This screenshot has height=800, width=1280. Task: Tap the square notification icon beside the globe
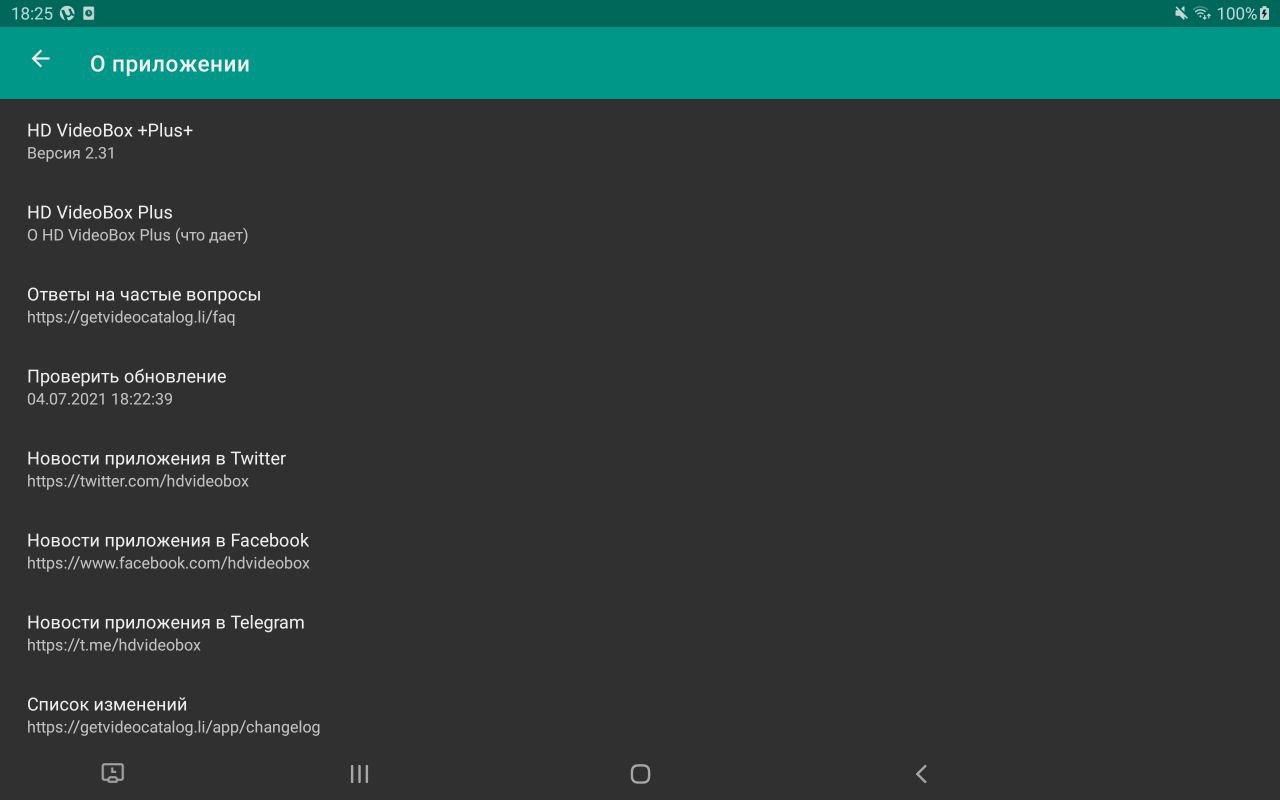click(89, 13)
